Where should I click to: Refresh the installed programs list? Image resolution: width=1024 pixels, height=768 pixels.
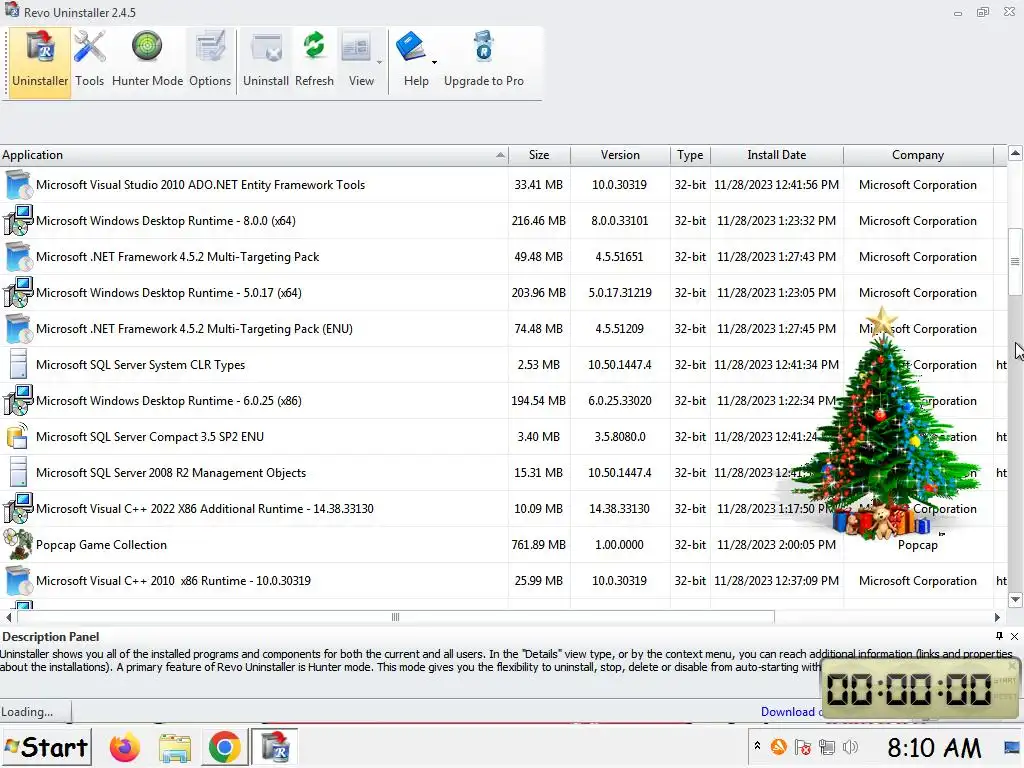pyautogui.click(x=314, y=62)
